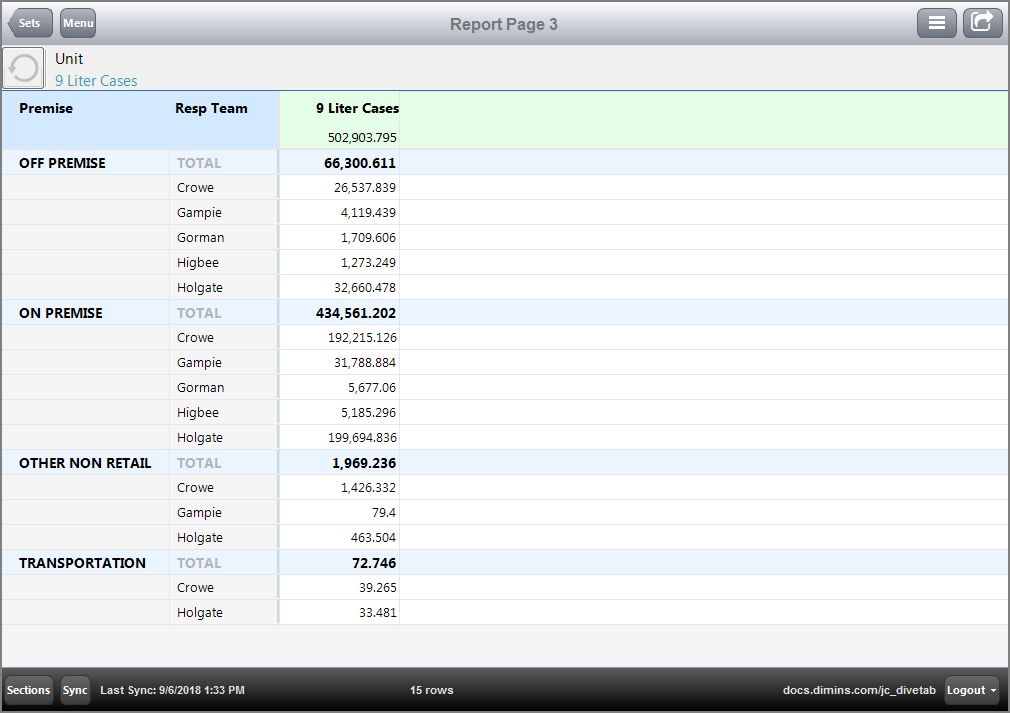The height and width of the screenshot is (713, 1010).
Task: Click the circular reset arrow icon beside Unit
Action: [23, 67]
